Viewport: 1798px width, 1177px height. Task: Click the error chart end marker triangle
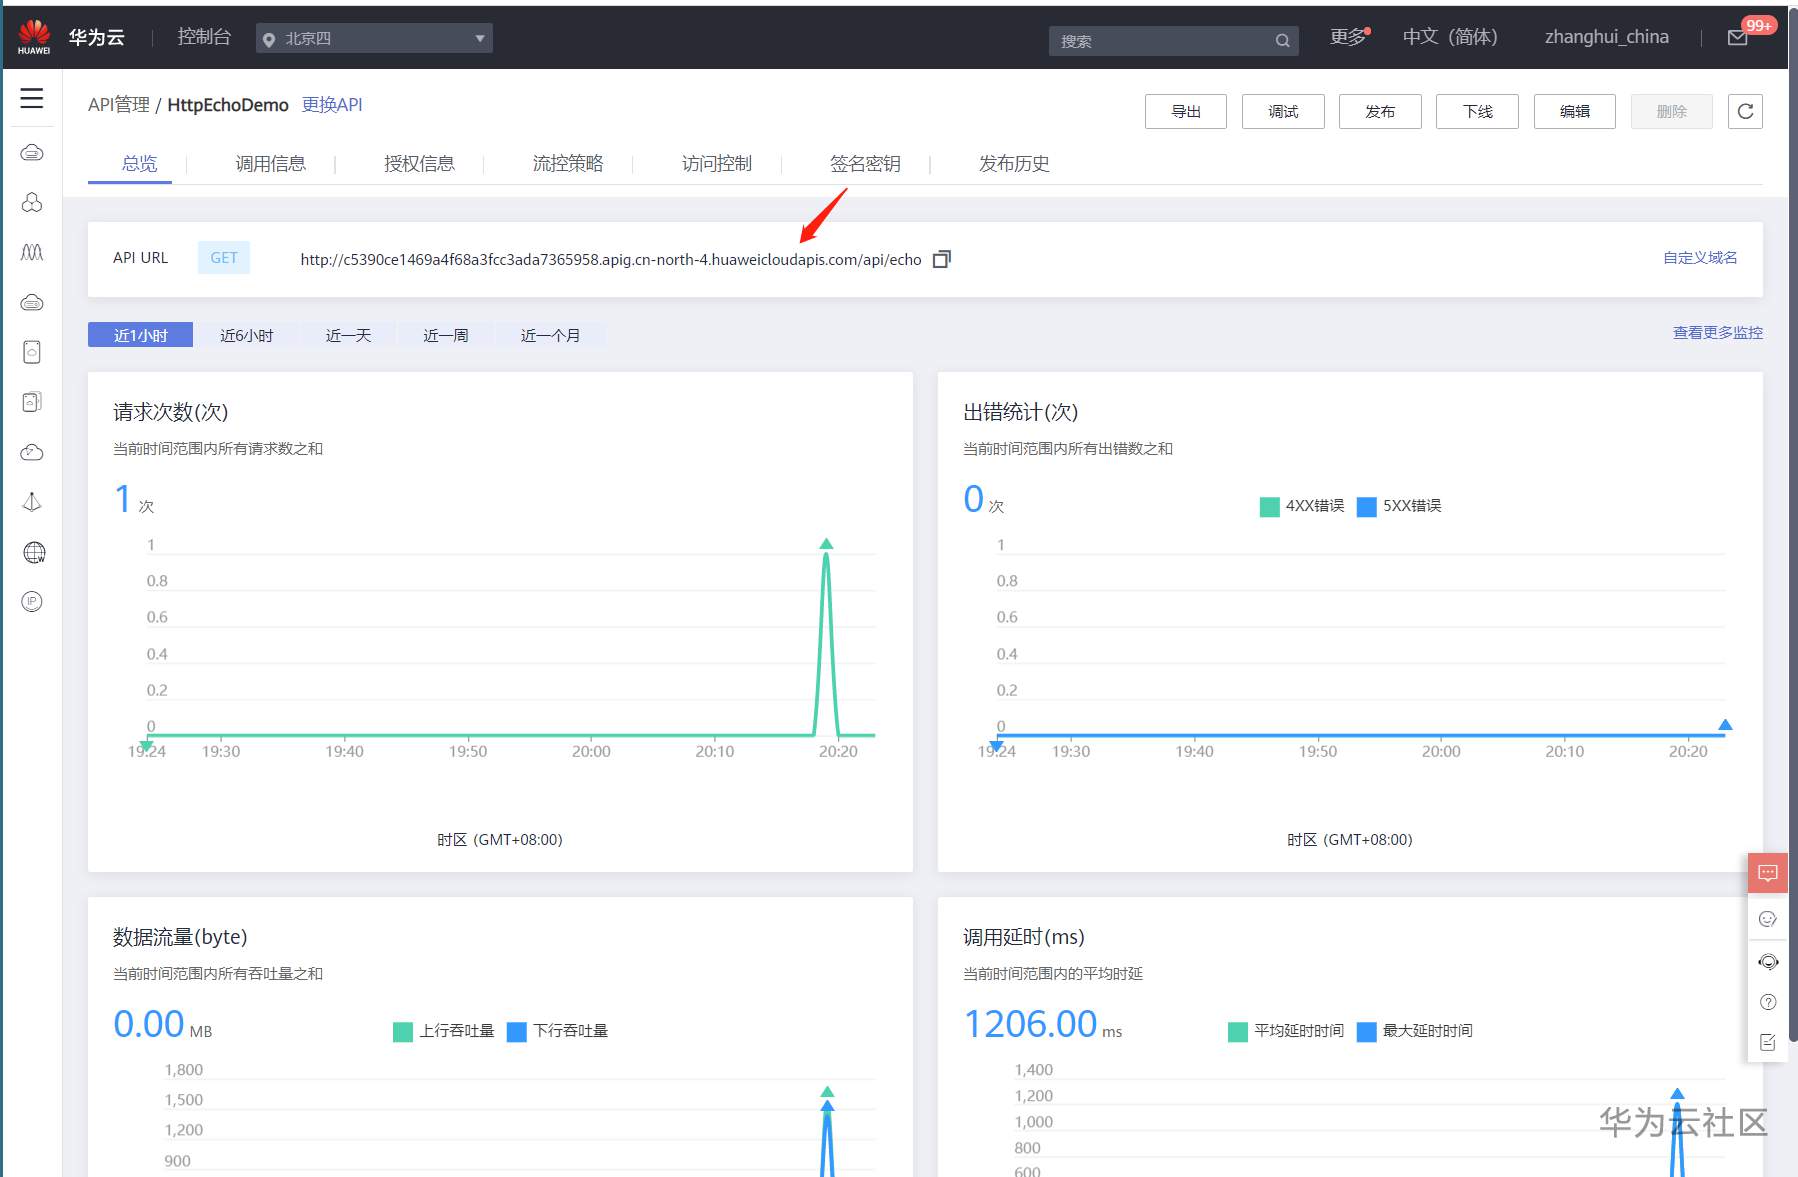pos(1725,725)
